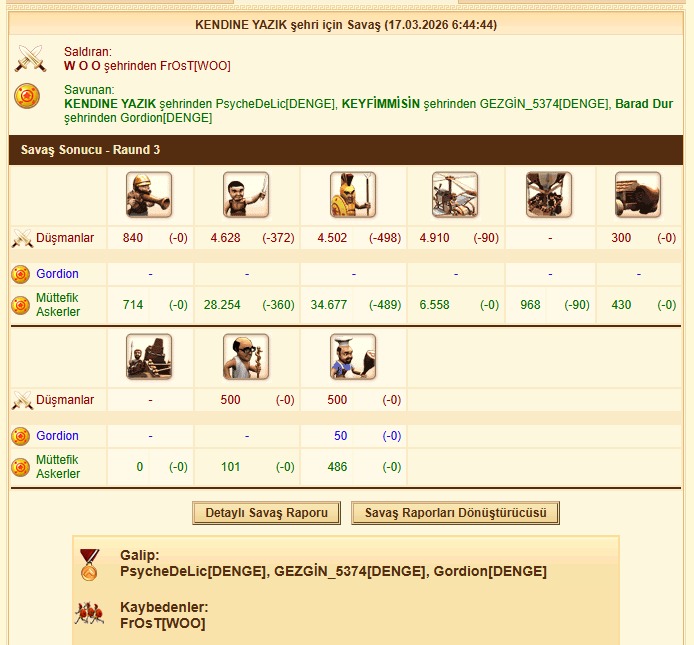
Task: Click the battle title with date 17.03.2026
Action: (x=346, y=25)
